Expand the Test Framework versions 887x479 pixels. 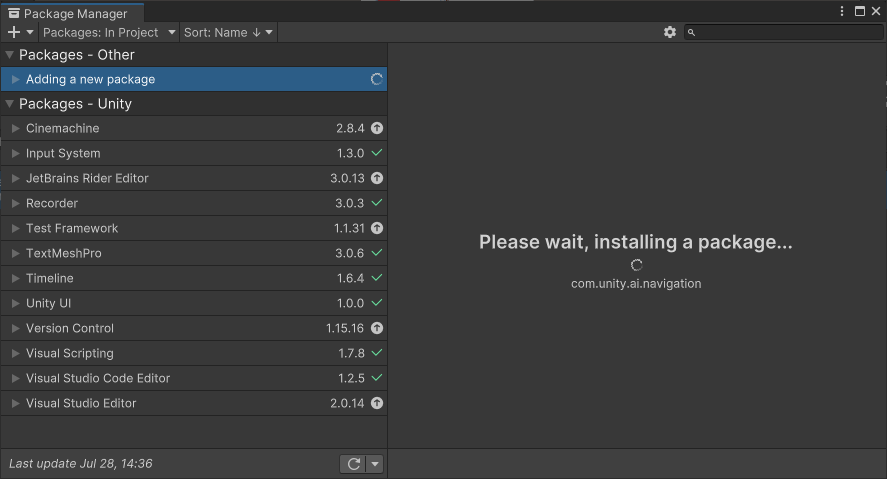[x=16, y=228]
